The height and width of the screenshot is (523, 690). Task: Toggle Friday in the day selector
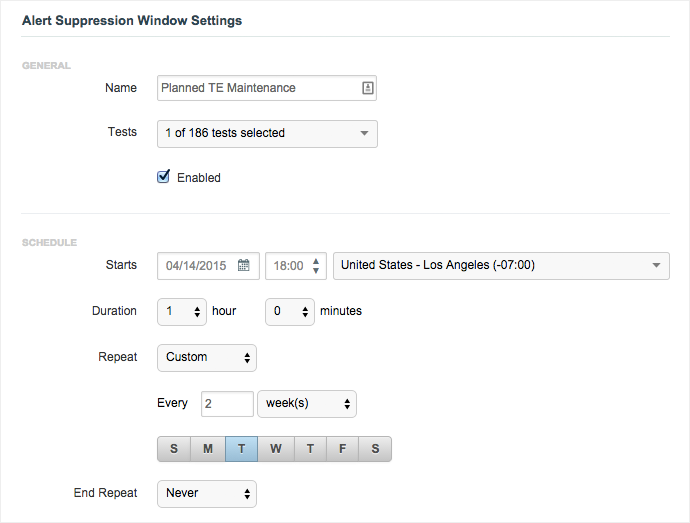coord(342,449)
